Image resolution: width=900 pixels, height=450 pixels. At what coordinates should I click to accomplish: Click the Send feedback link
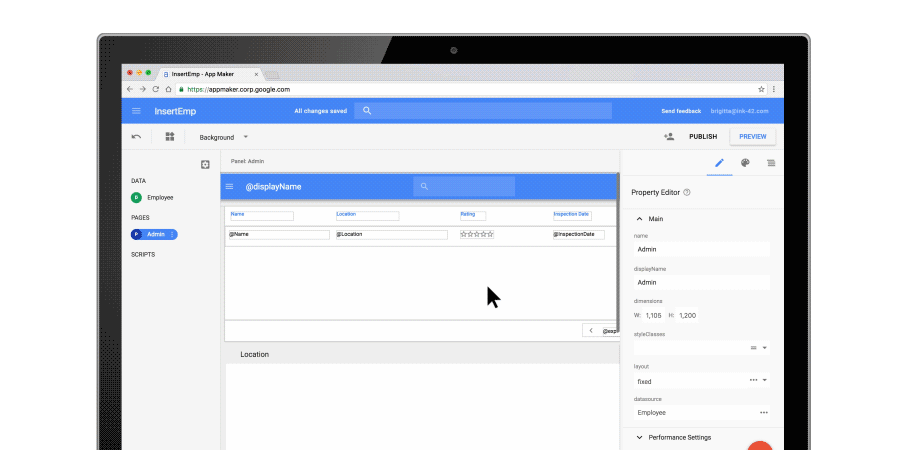click(681, 111)
